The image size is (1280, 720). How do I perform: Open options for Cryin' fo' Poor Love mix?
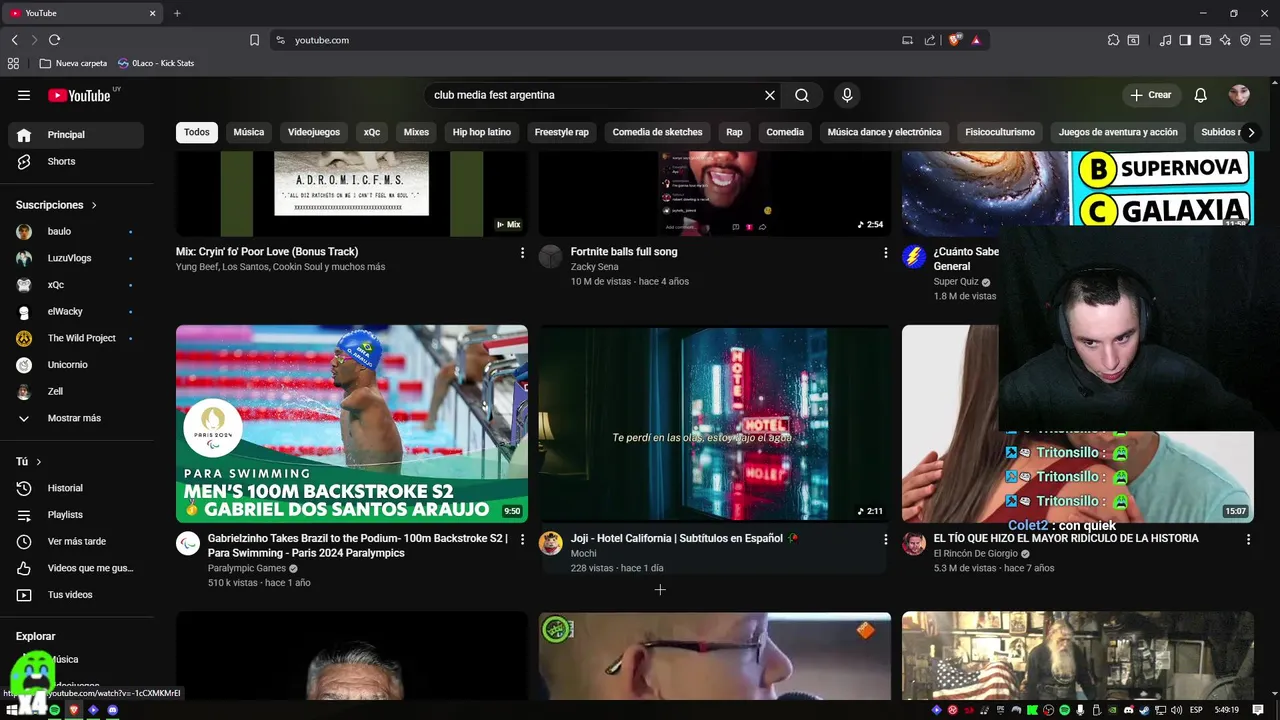[522, 253]
